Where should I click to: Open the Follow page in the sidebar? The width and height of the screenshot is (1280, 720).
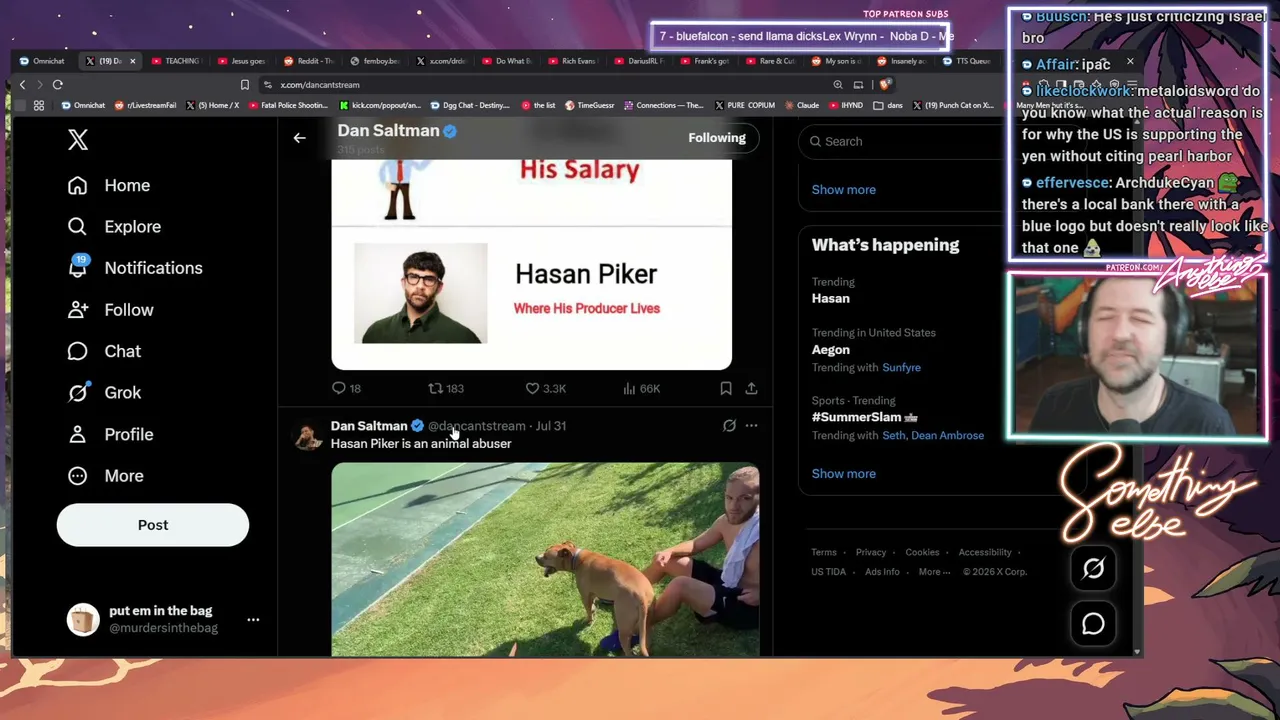click(110, 310)
